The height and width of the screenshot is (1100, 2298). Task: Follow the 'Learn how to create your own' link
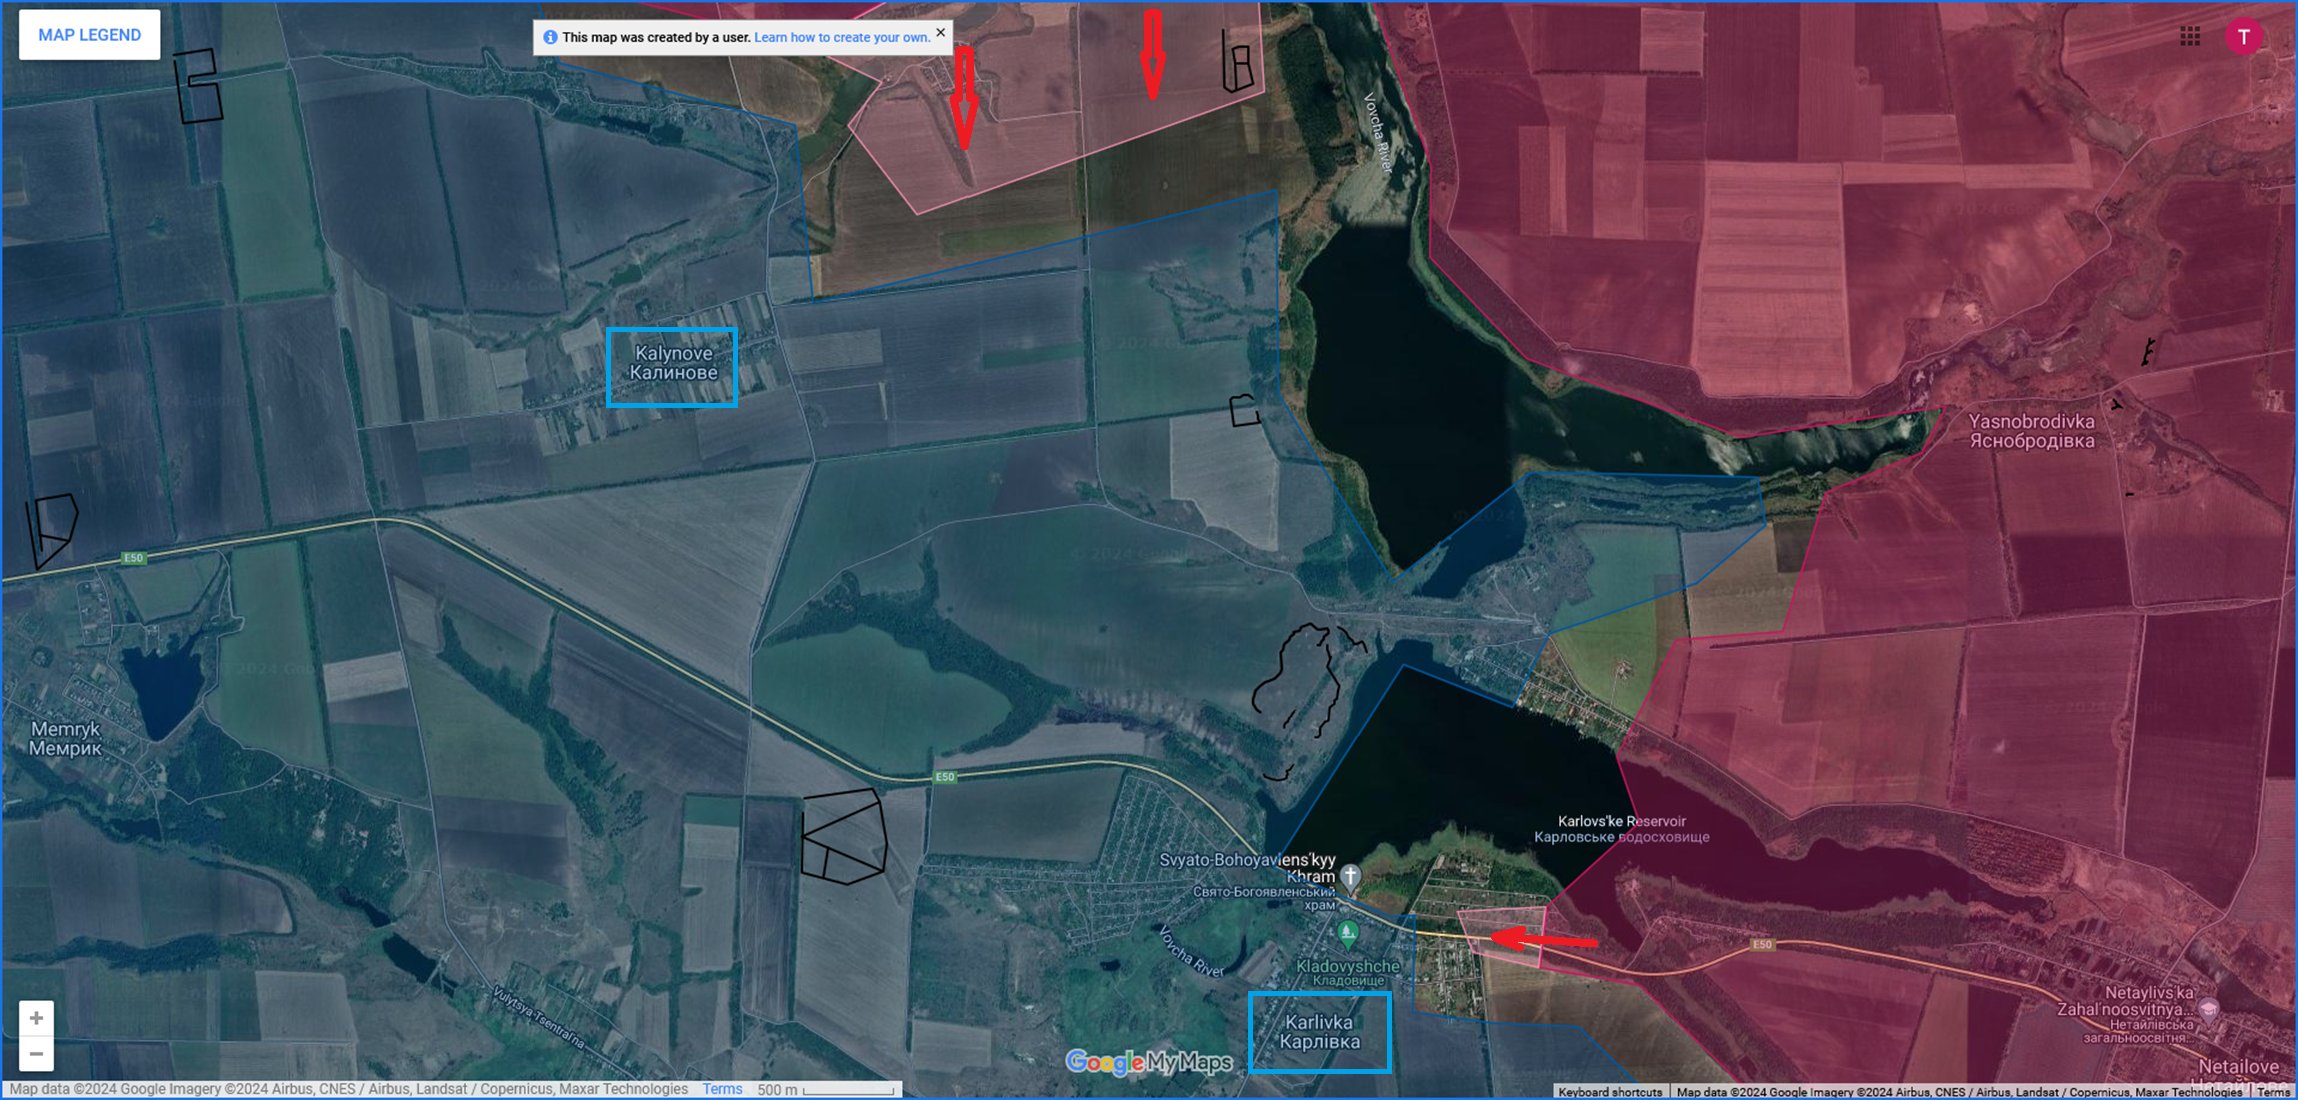(841, 38)
